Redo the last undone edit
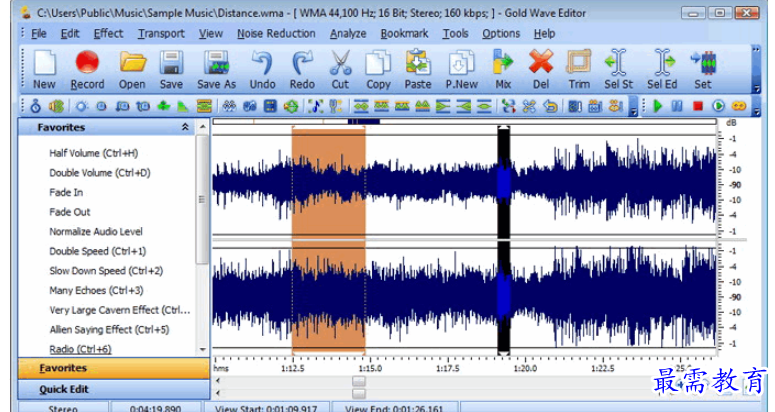This screenshot has width=775, height=412. tap(302, 69)
